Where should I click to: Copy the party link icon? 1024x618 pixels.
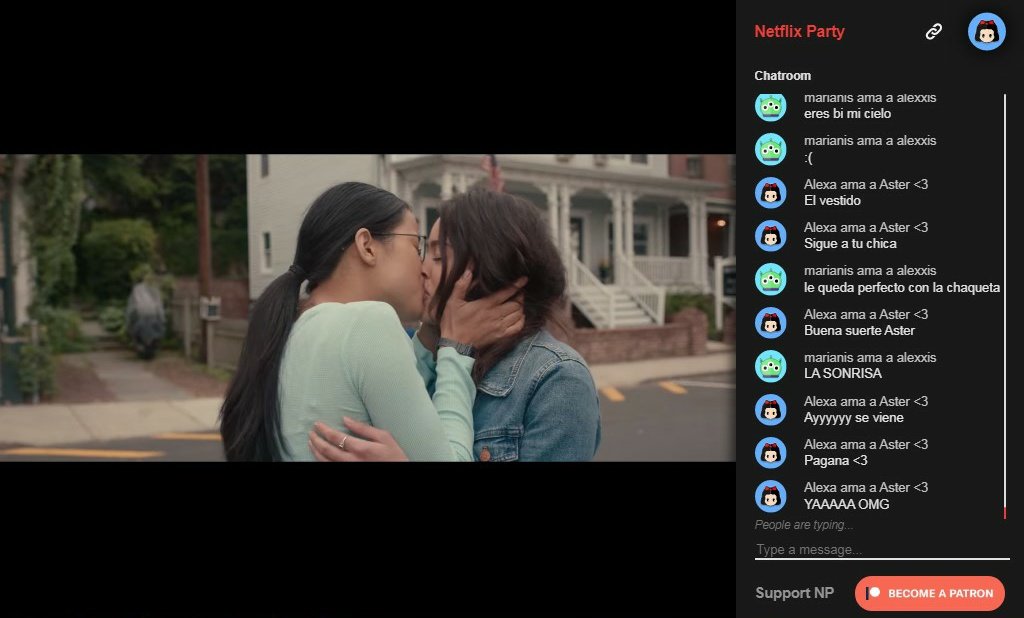(x=934, y=31)
